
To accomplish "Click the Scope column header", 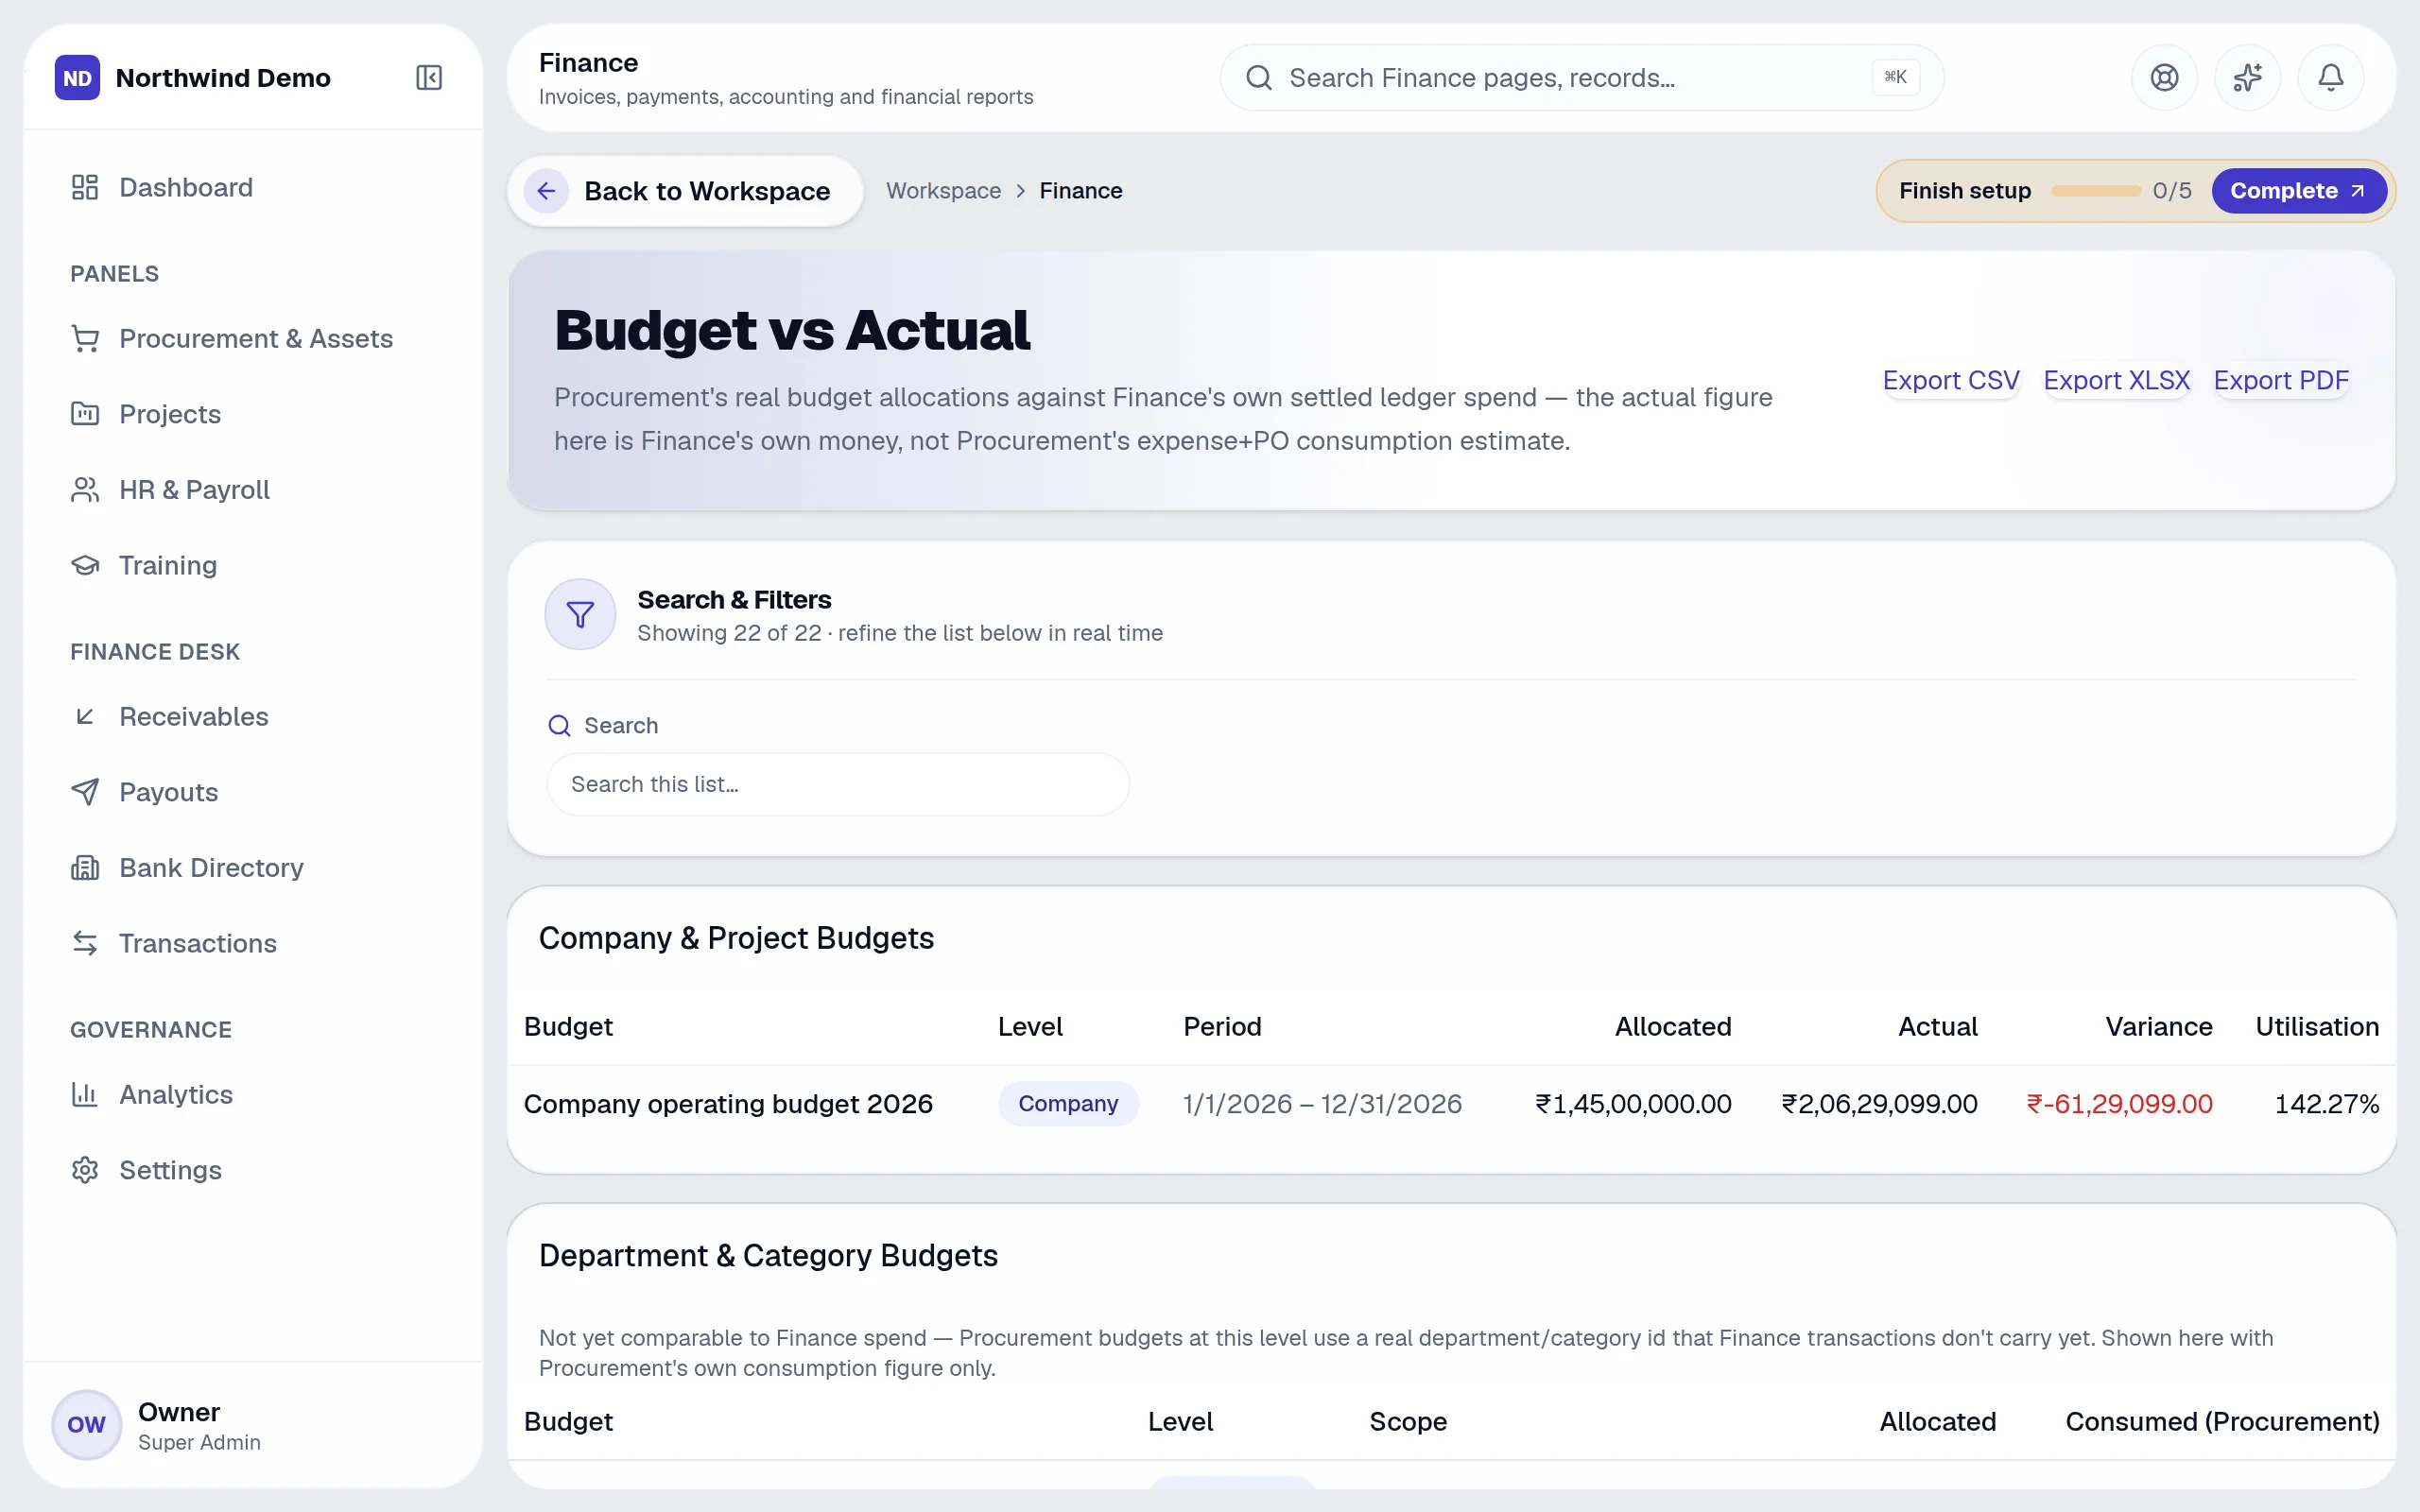I will point(1407,1421).
